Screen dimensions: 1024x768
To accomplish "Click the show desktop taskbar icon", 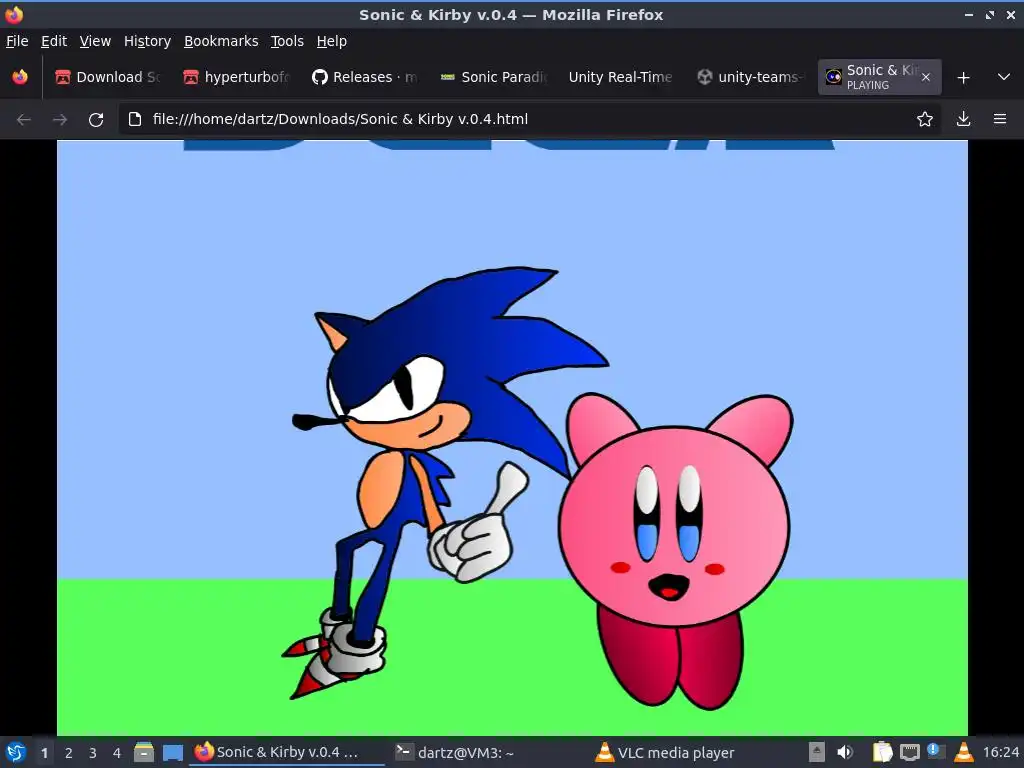I will tap(172, 753).
